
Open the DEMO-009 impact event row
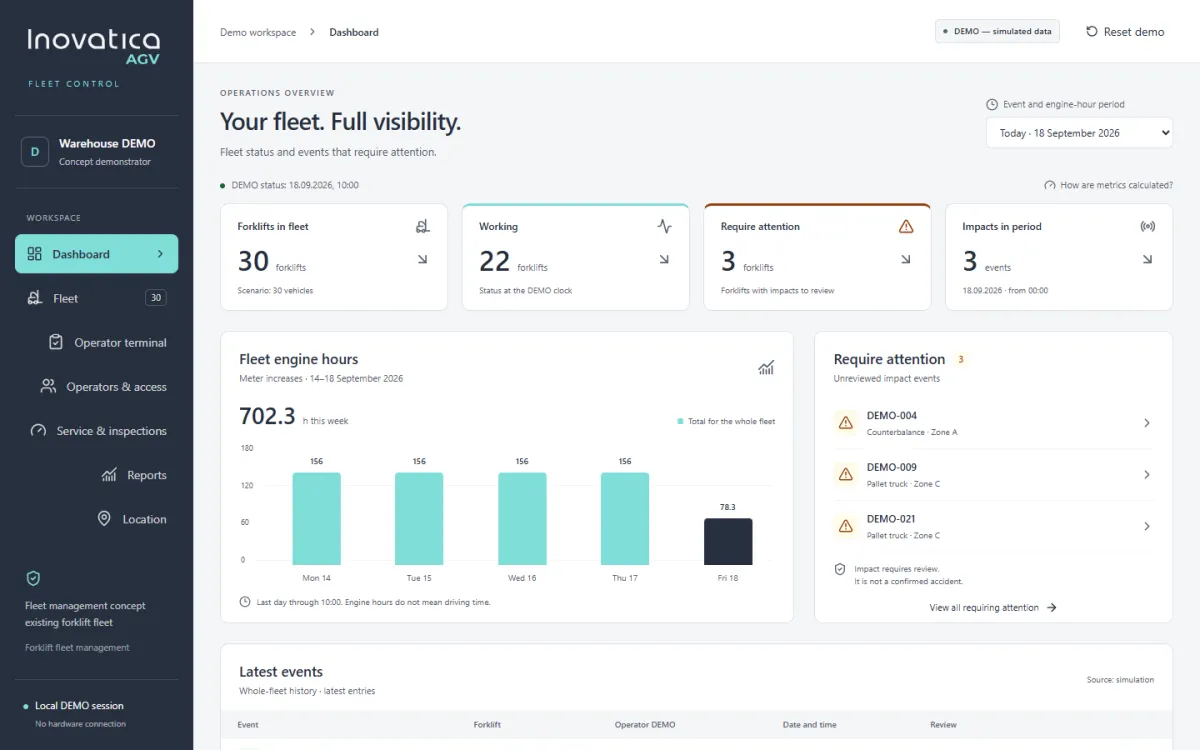click(993, 475)
